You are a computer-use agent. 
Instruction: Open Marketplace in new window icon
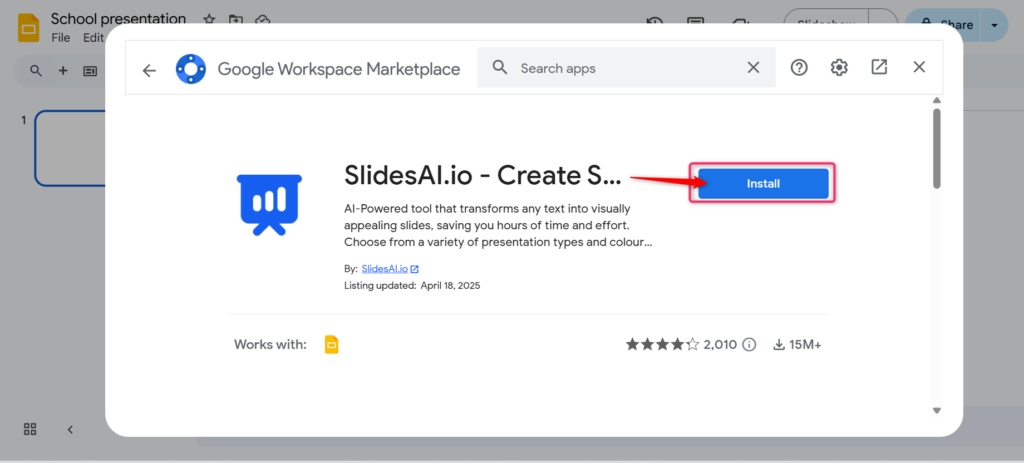tap(879, 68)
